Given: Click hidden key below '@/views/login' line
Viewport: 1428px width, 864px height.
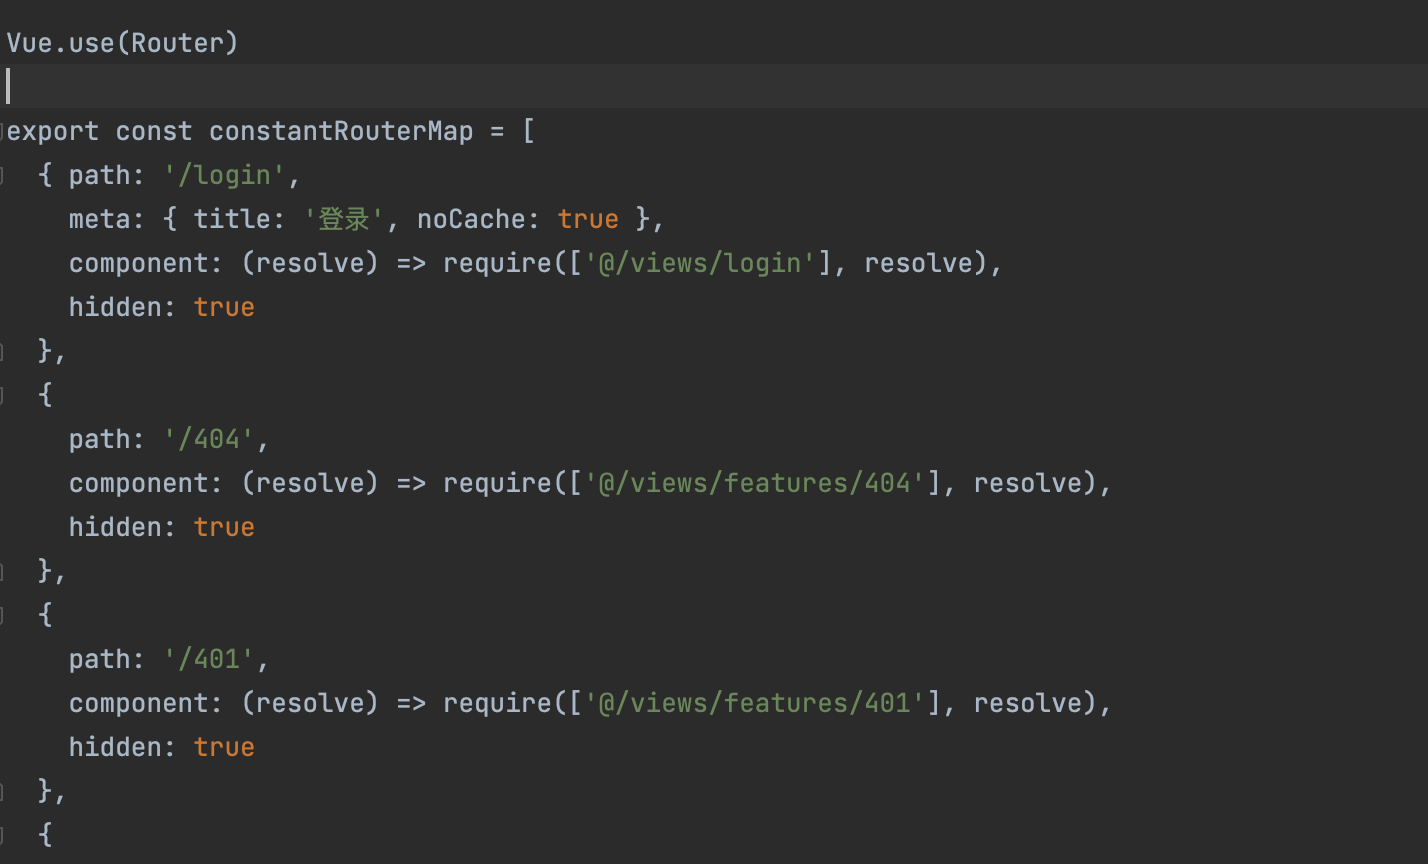Looking at the screenshot, I should 115,307.
